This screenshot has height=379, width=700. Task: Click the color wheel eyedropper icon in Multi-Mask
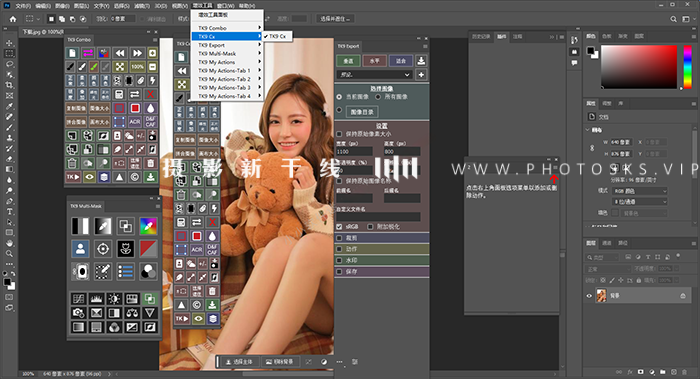pos(148,226)
